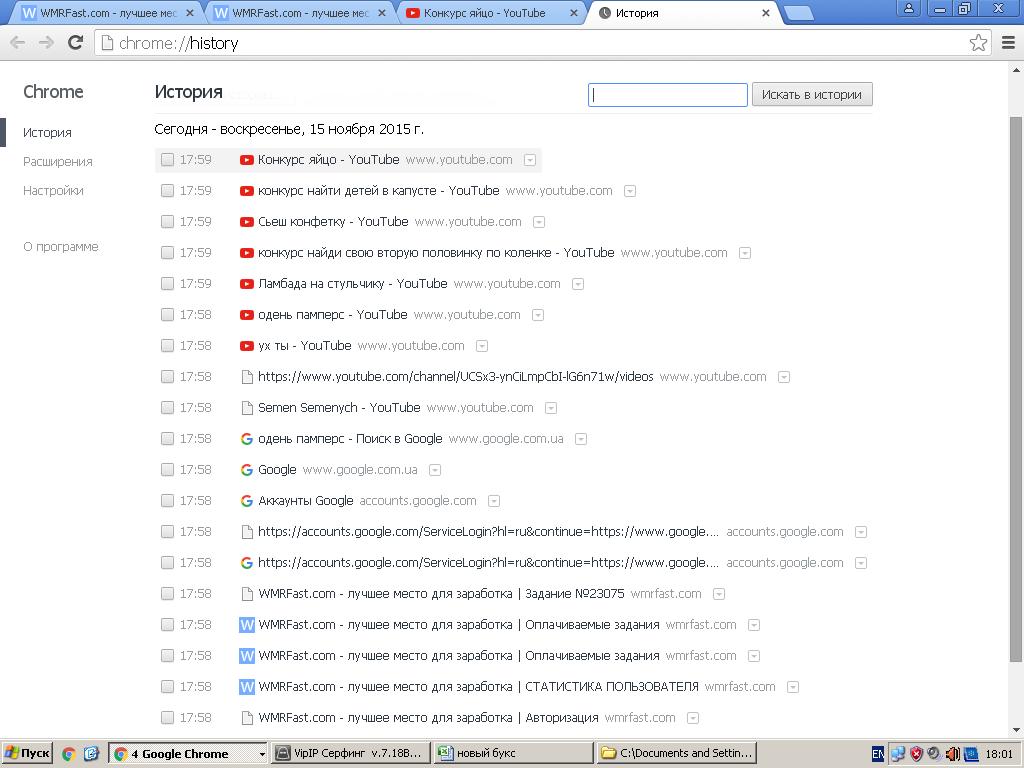Click the Пуск start button

(27, 754)
